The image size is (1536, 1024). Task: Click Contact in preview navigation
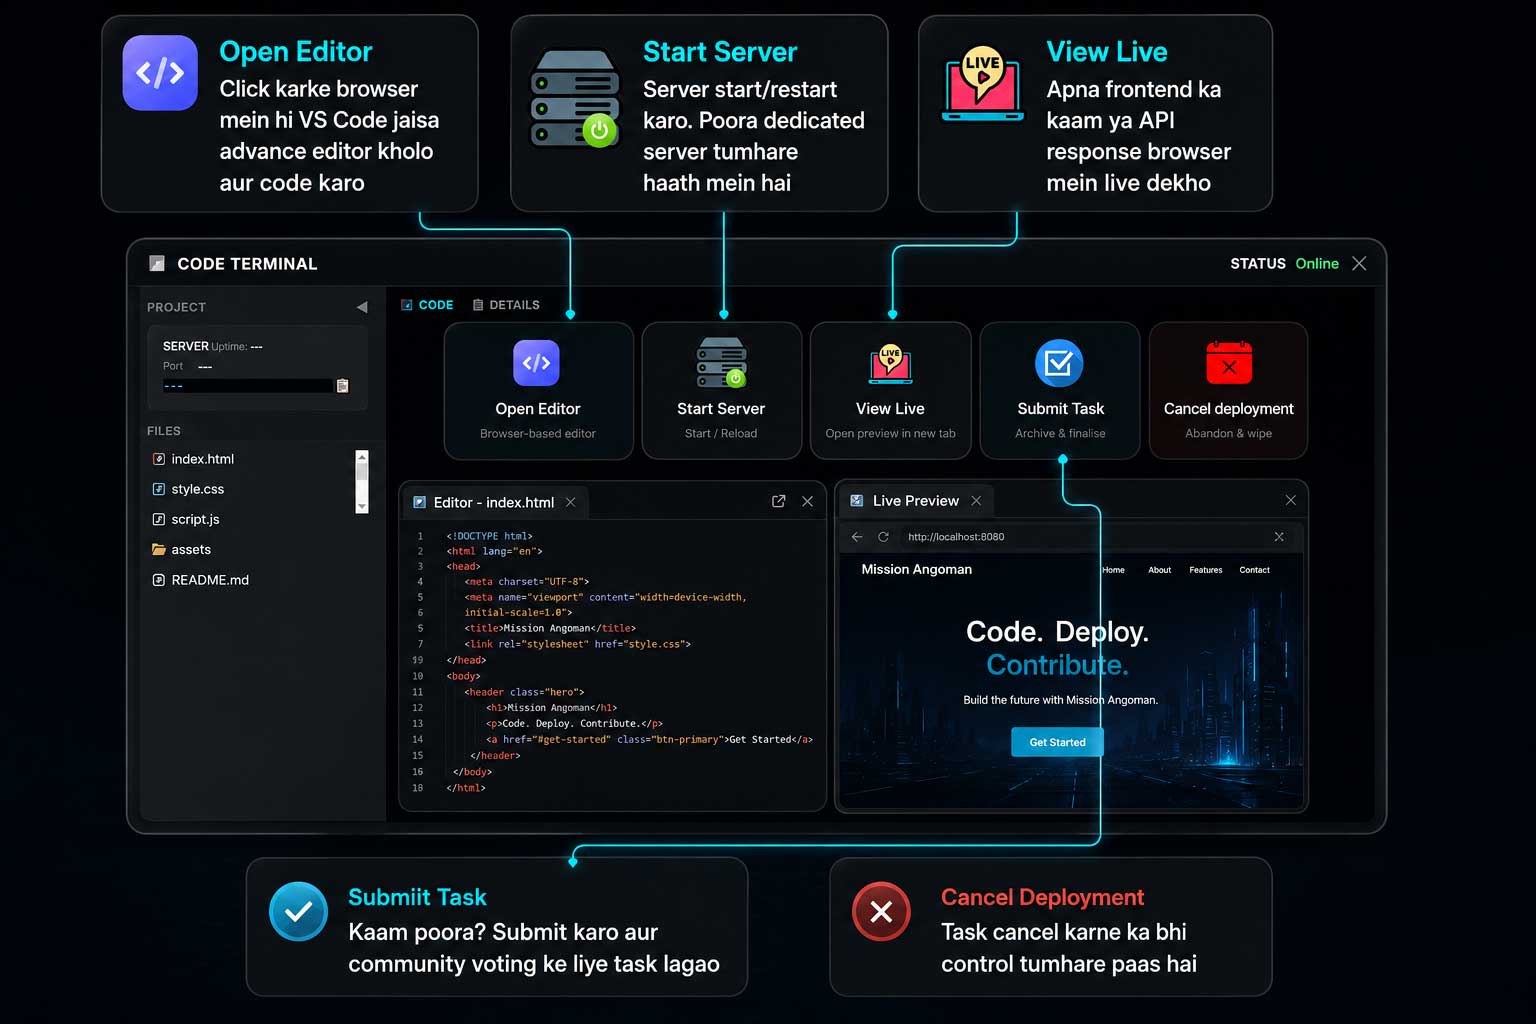tap(1255, 570)
